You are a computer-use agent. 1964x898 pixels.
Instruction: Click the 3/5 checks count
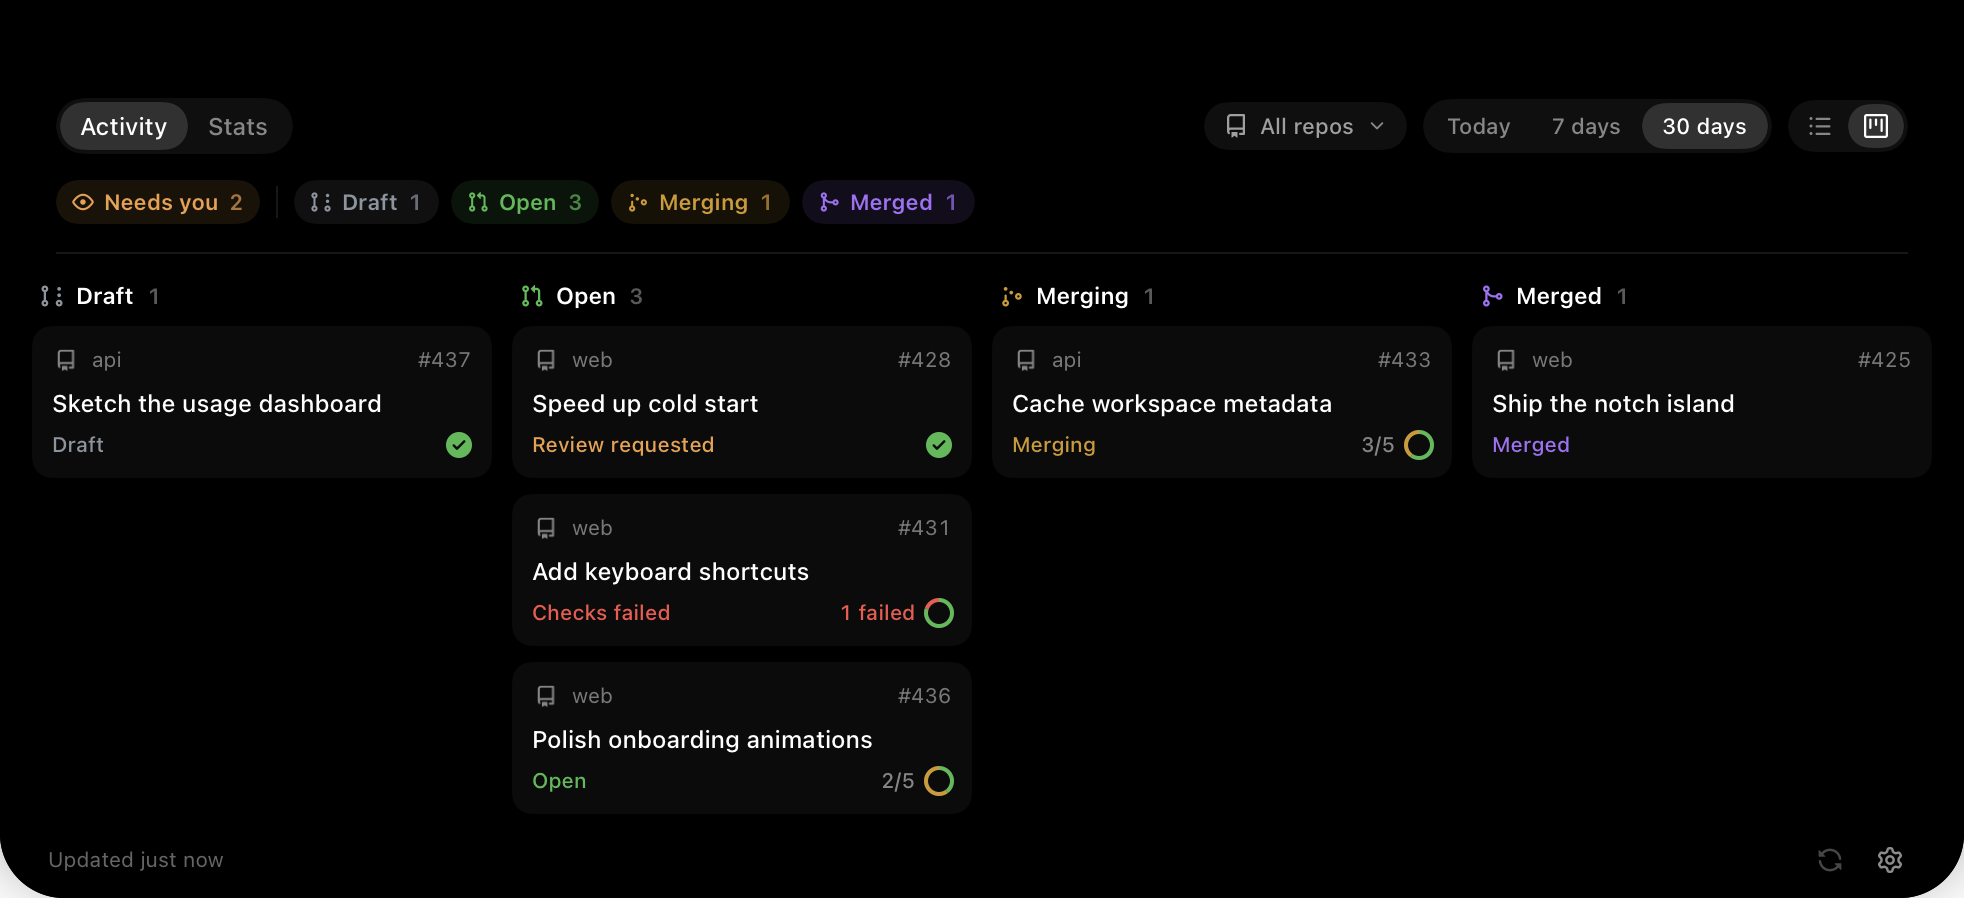[x=1378, y=445]
